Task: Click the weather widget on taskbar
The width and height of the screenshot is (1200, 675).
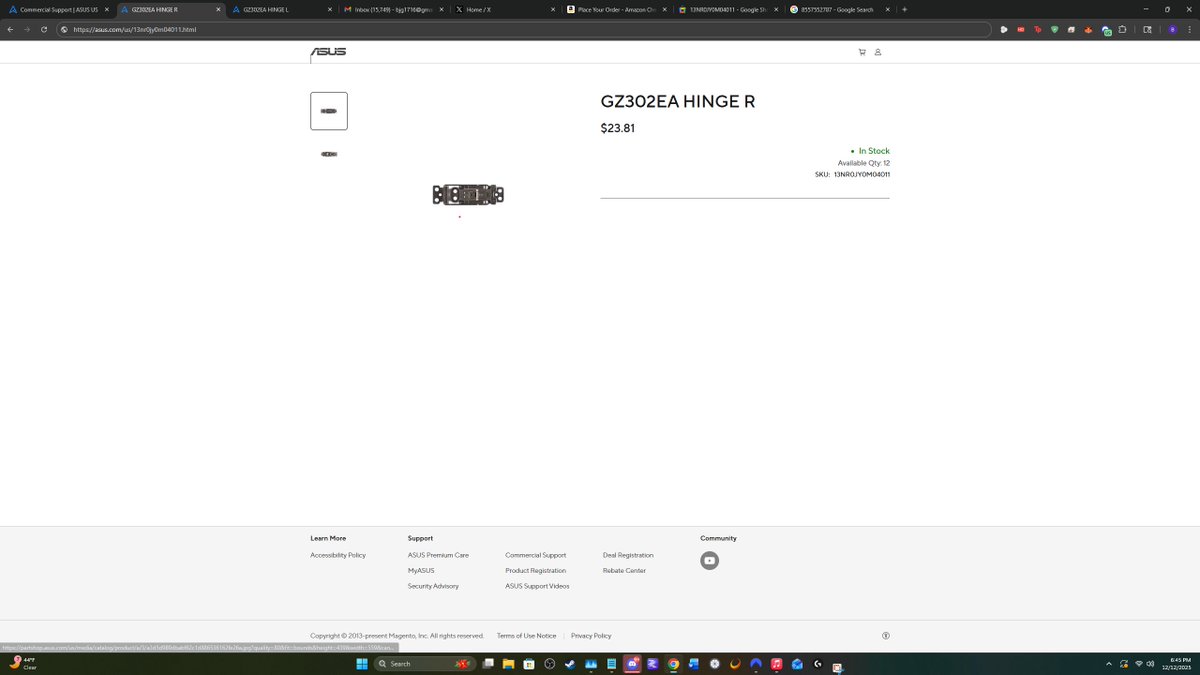Action: click(22, 663)
